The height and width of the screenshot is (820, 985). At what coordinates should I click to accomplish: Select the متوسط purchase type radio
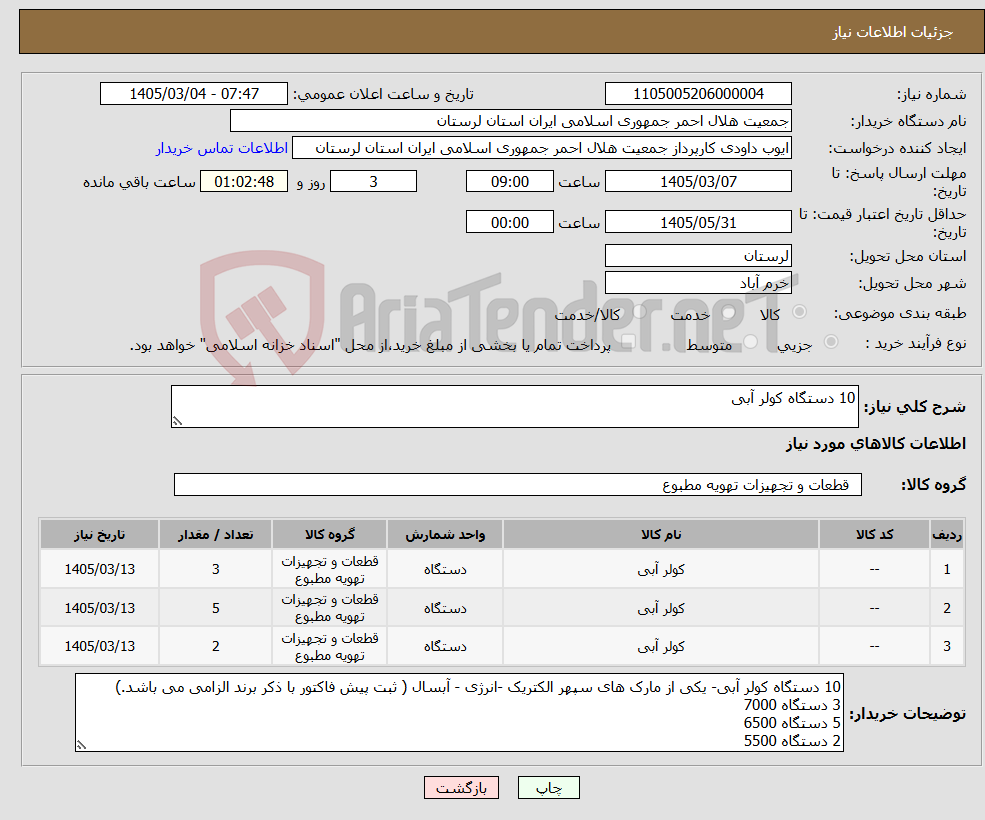click(751, 342)
